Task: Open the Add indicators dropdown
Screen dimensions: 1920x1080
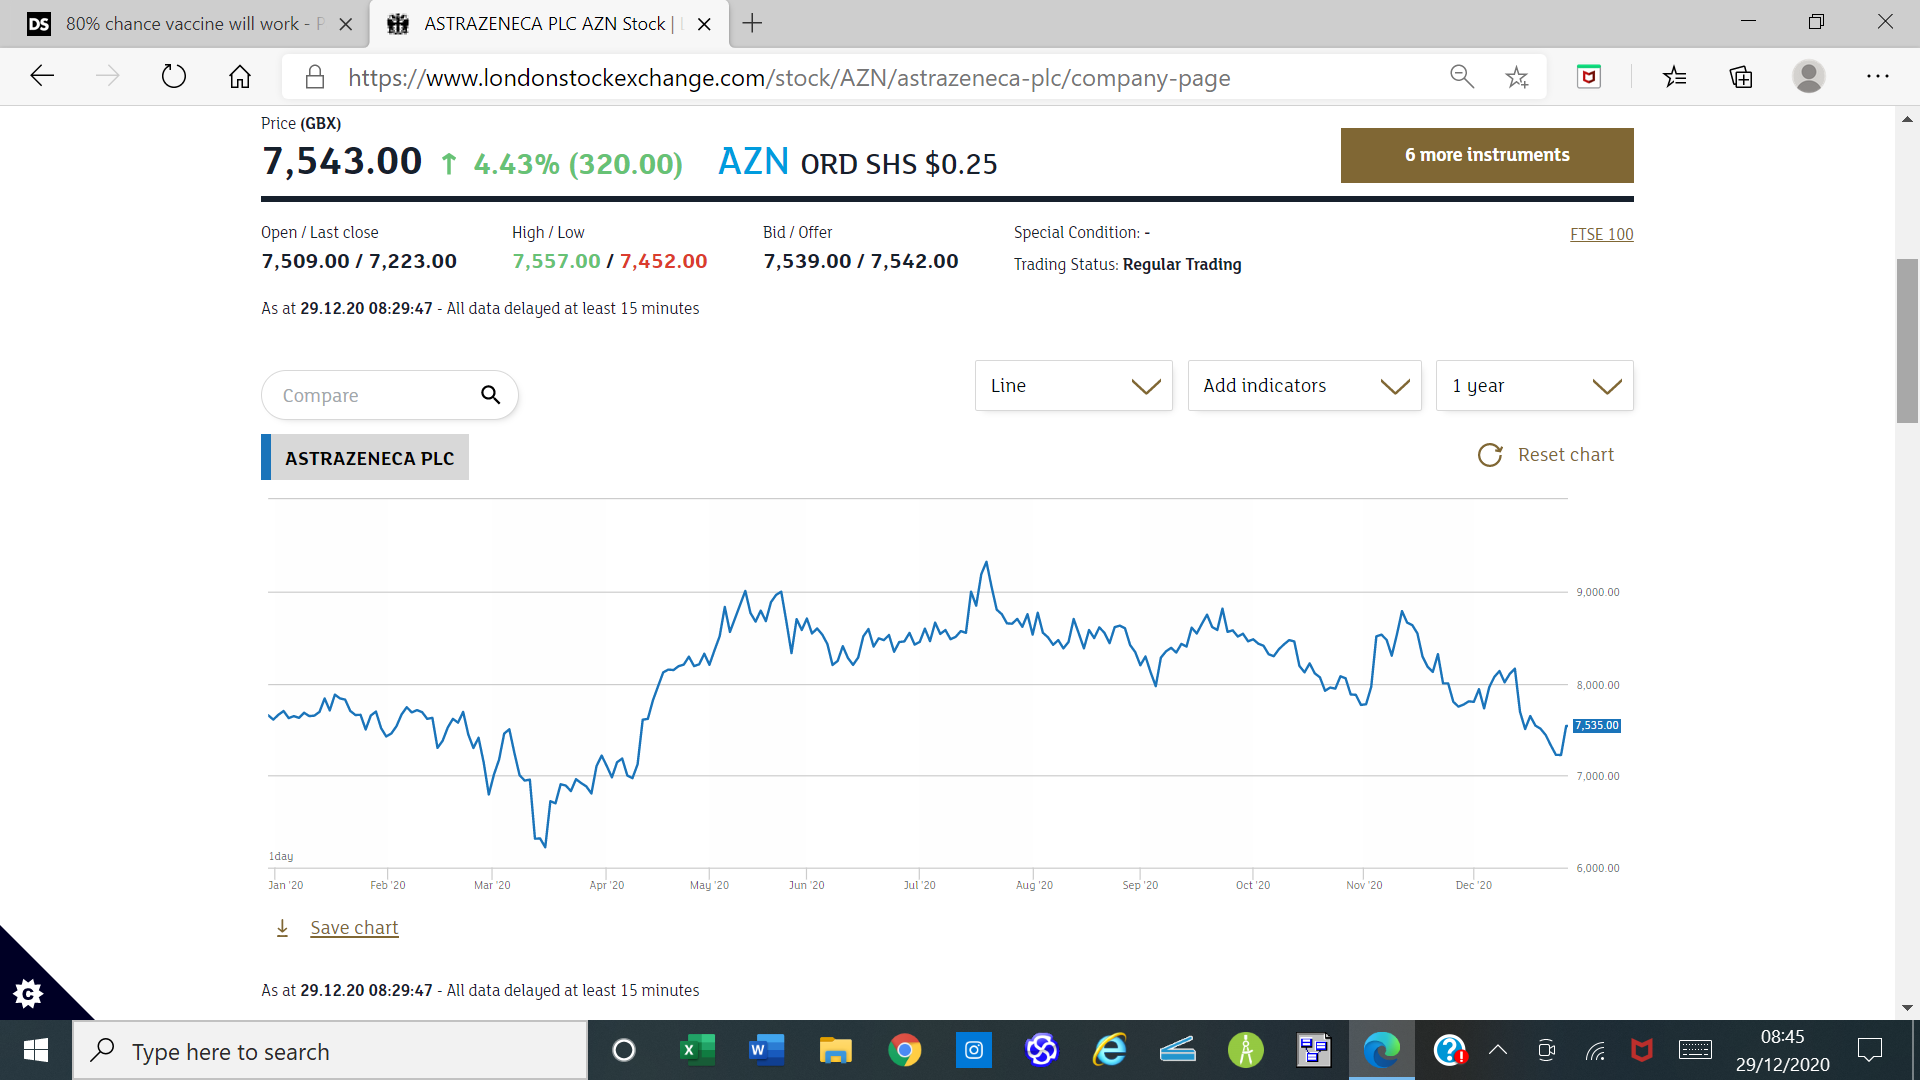Action: click(1304, 386)
